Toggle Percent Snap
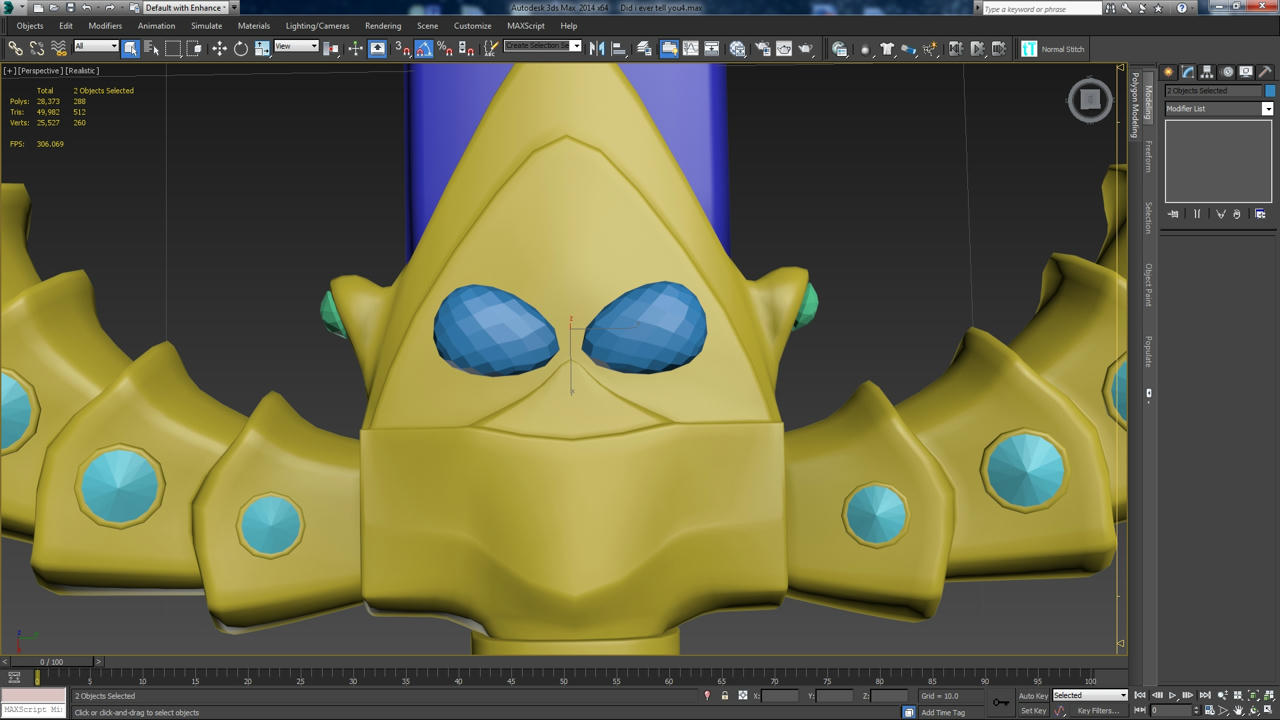Screen dimensions: 1280x720 (445, 48)
